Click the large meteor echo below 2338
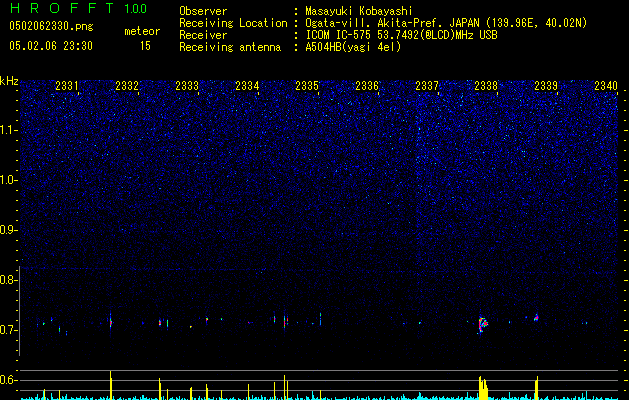Screen dimensions: 629x400 483,324
